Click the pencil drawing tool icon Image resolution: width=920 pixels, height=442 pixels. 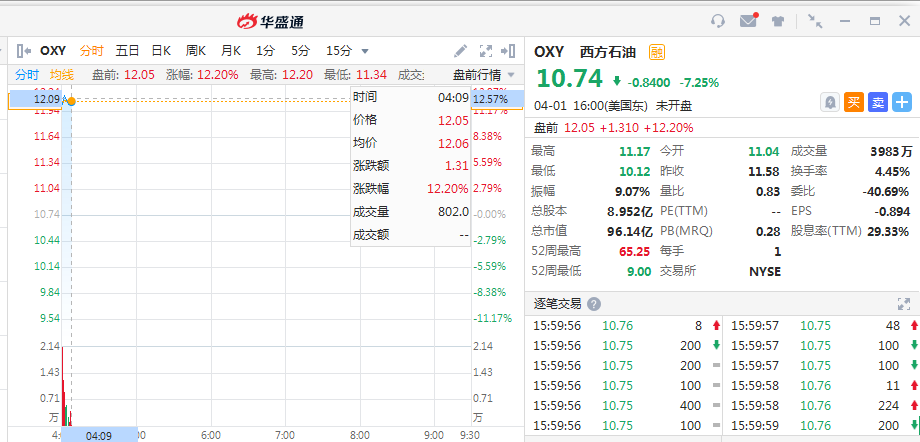point(460,51)
